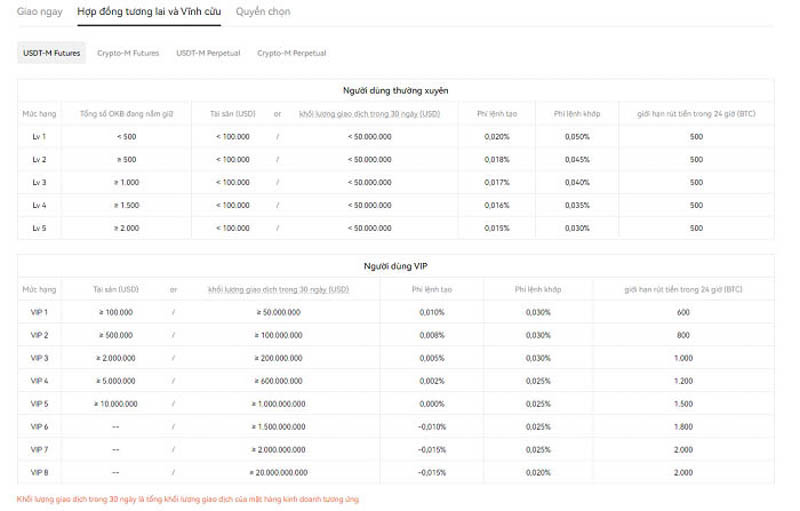Switch to the Giao ngay tab
800x511 pixels.
(x=39, y=11)
